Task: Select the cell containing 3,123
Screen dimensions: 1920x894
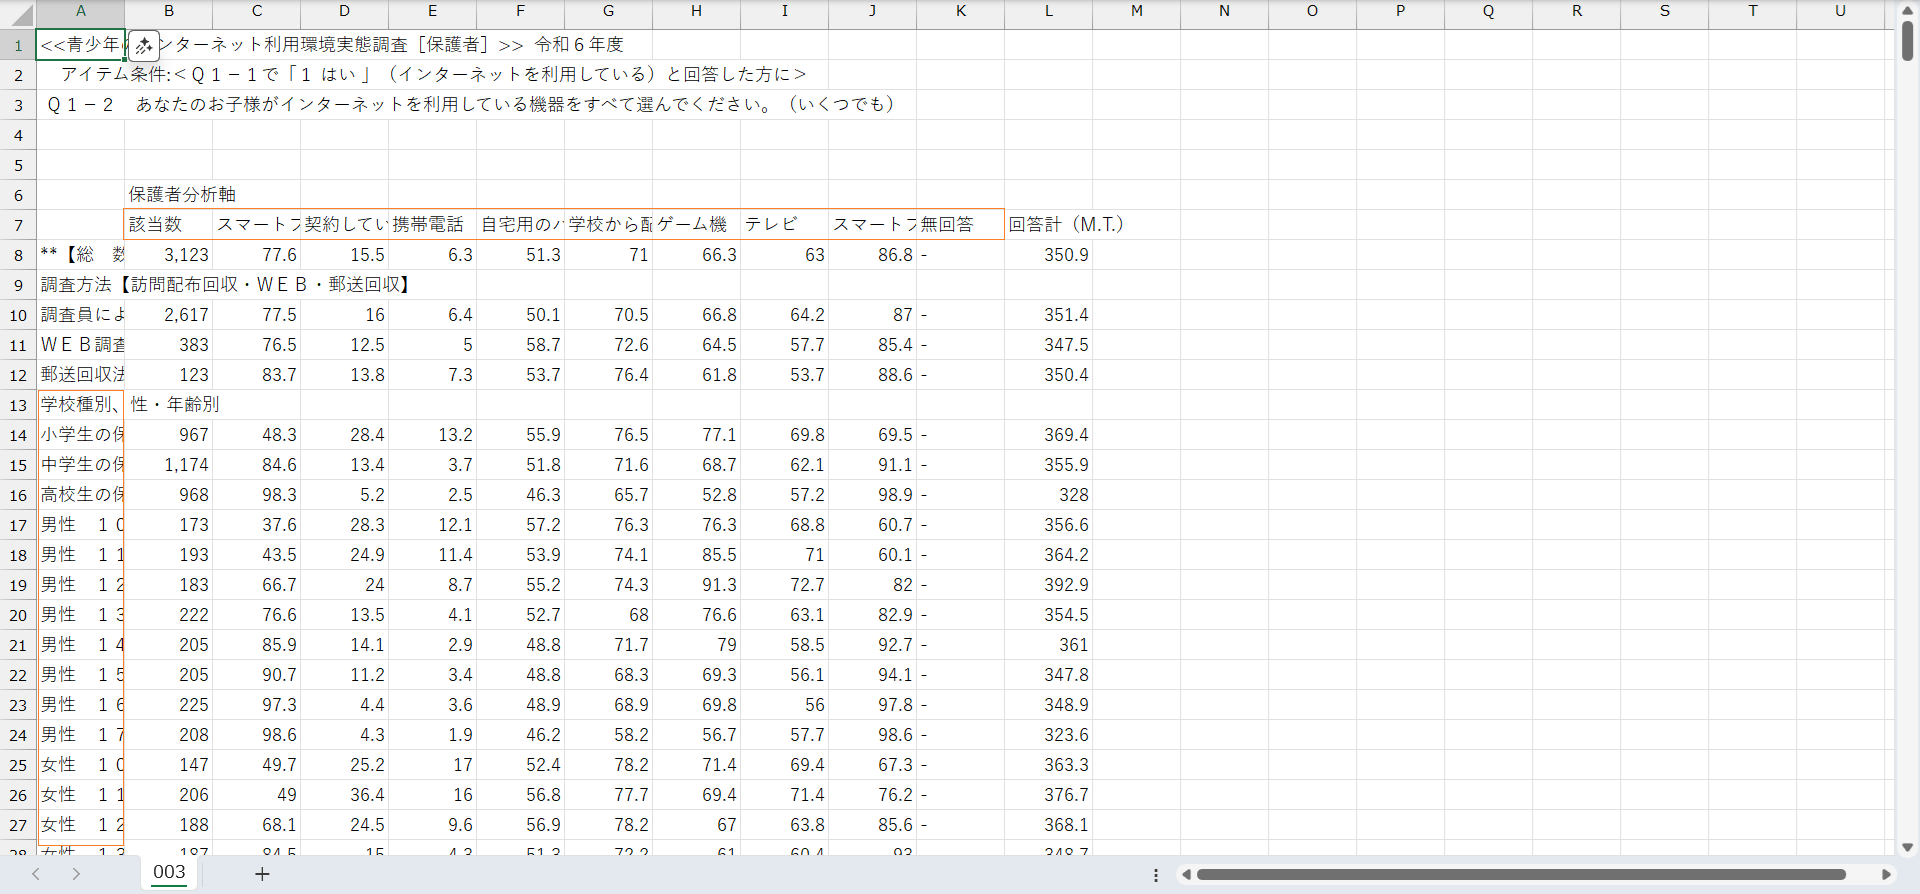Action: [x=168, y=255]
